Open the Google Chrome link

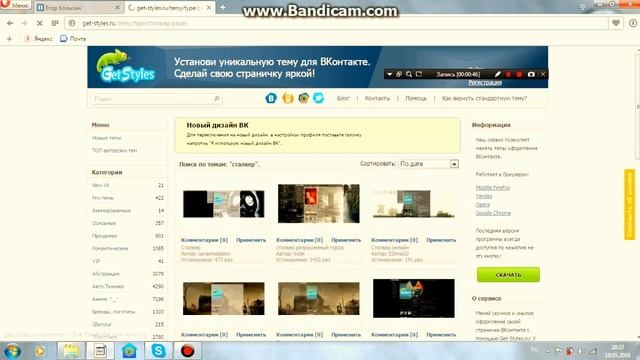(493, 213)
